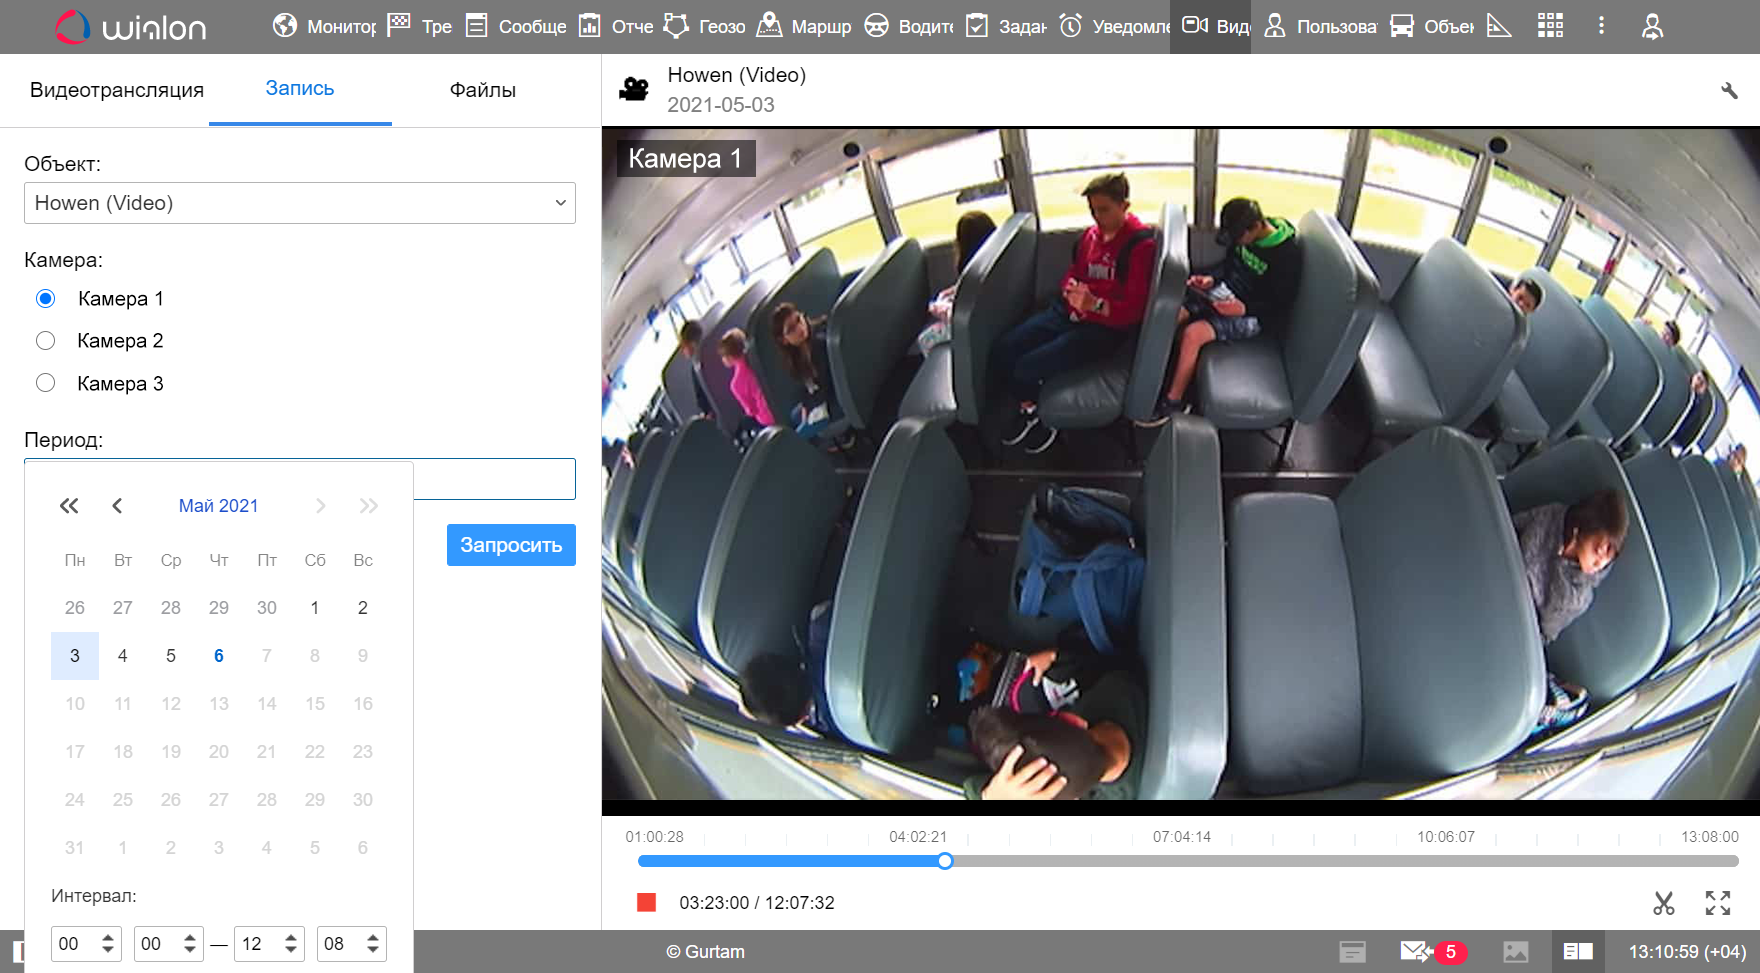This screenshot has width=1760, height=973.
Task: Click the Запросить button
Action: click(511, 545)
